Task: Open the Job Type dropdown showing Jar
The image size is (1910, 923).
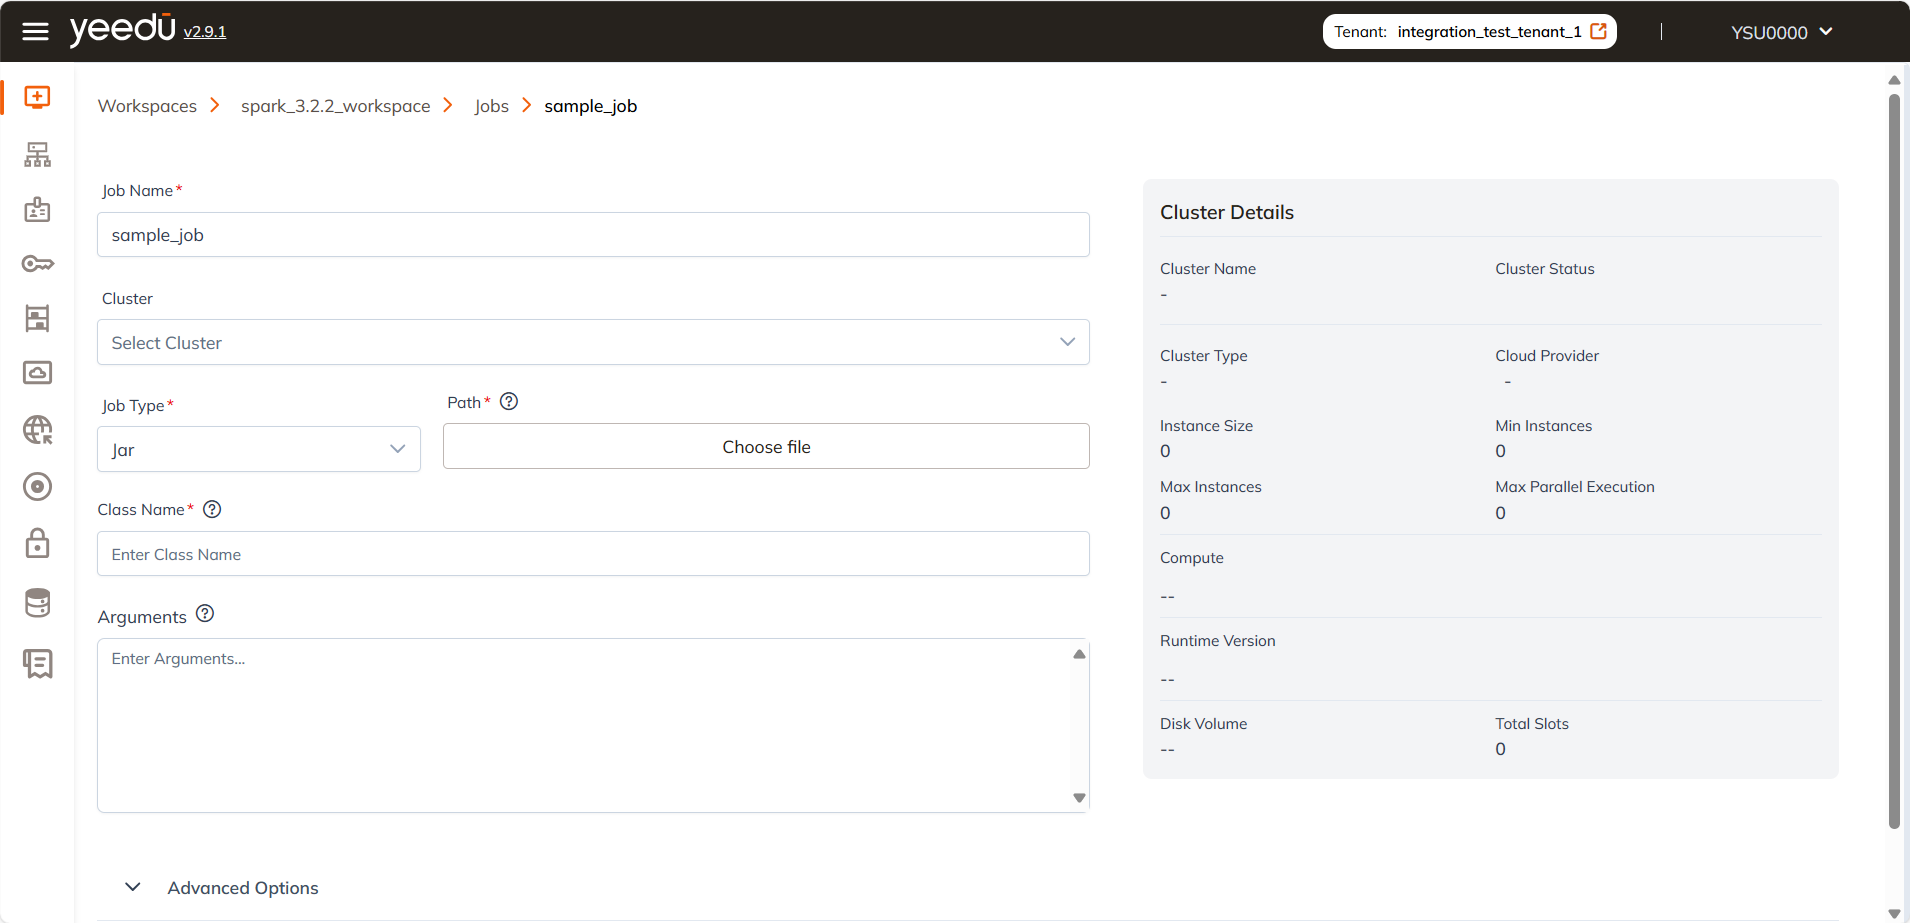Action: [258, 449]
